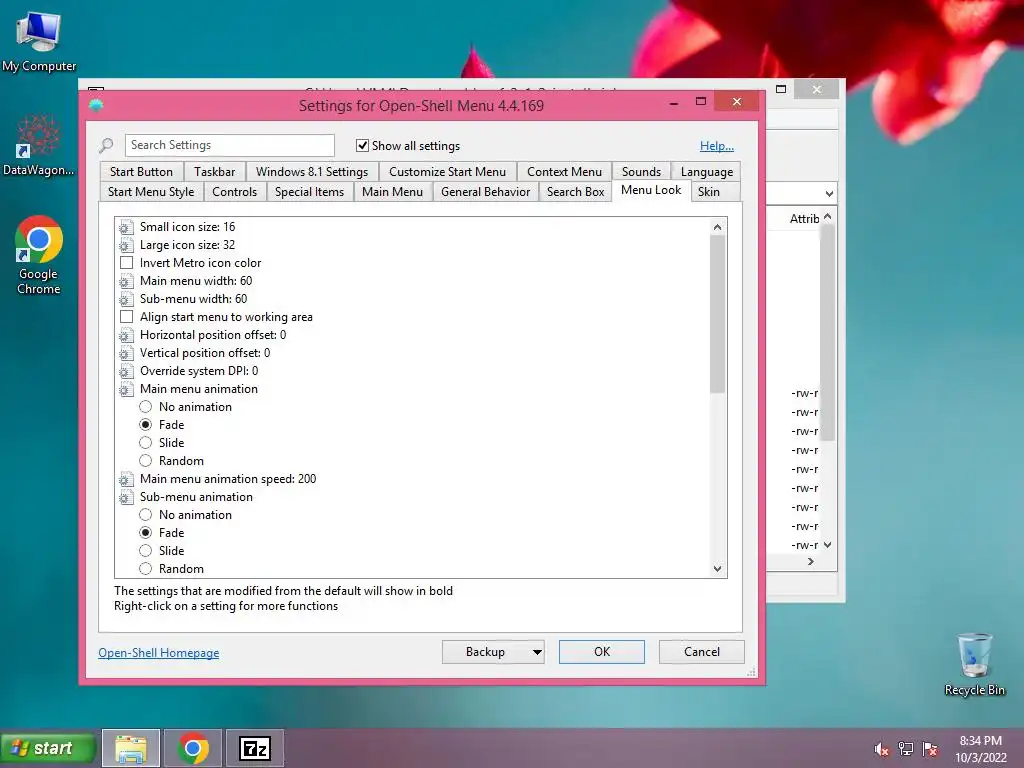Open the network tray icon
Viewport: 1024px width, 768px height.
pyautogui.click(x=906, y=749)
